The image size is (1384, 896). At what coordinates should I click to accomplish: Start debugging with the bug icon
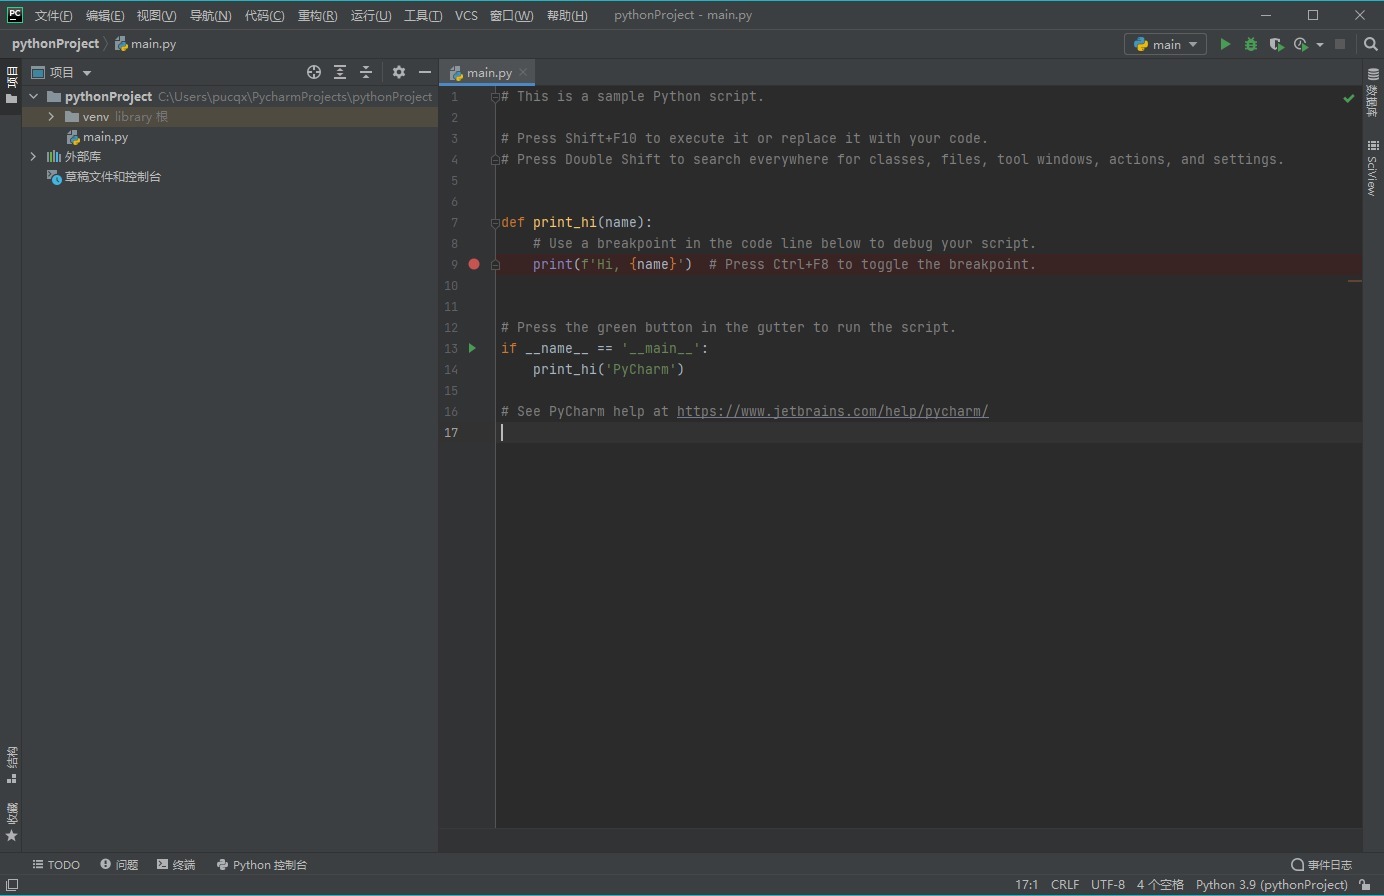coord(1250,44)
